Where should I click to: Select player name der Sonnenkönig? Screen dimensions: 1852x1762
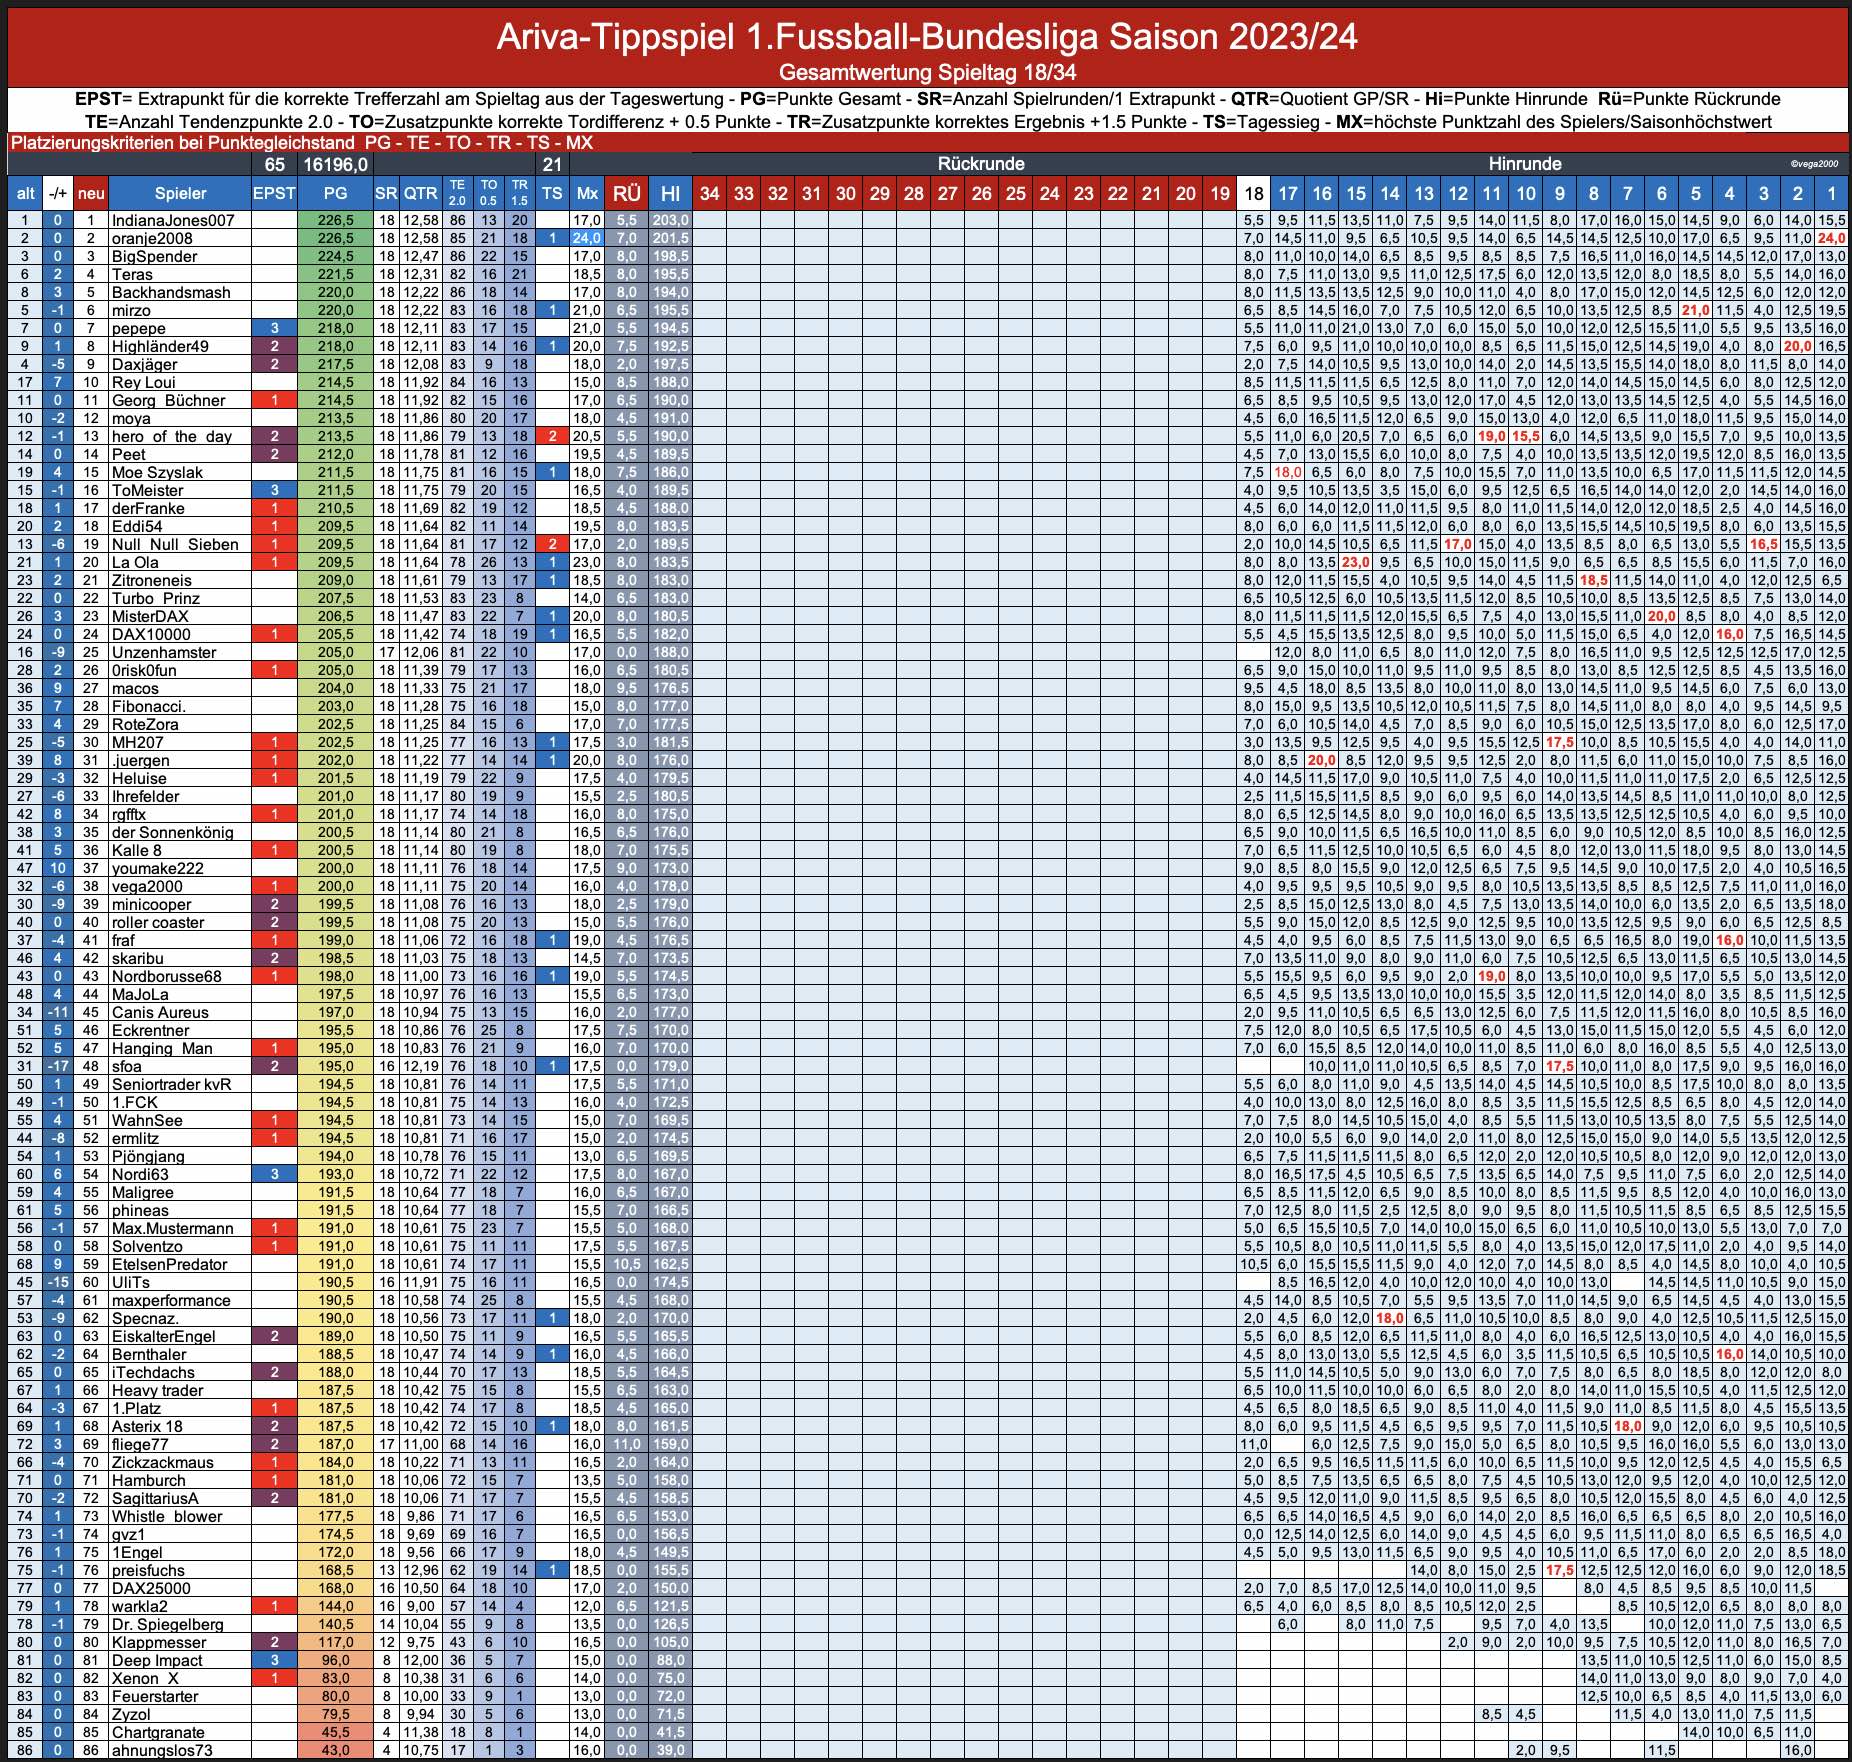coord(172,832)
